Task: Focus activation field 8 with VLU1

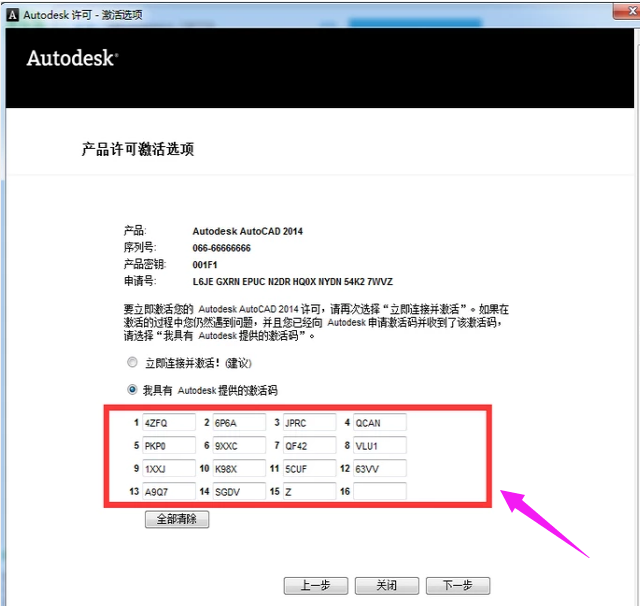Action: click(x=379, y=446)
